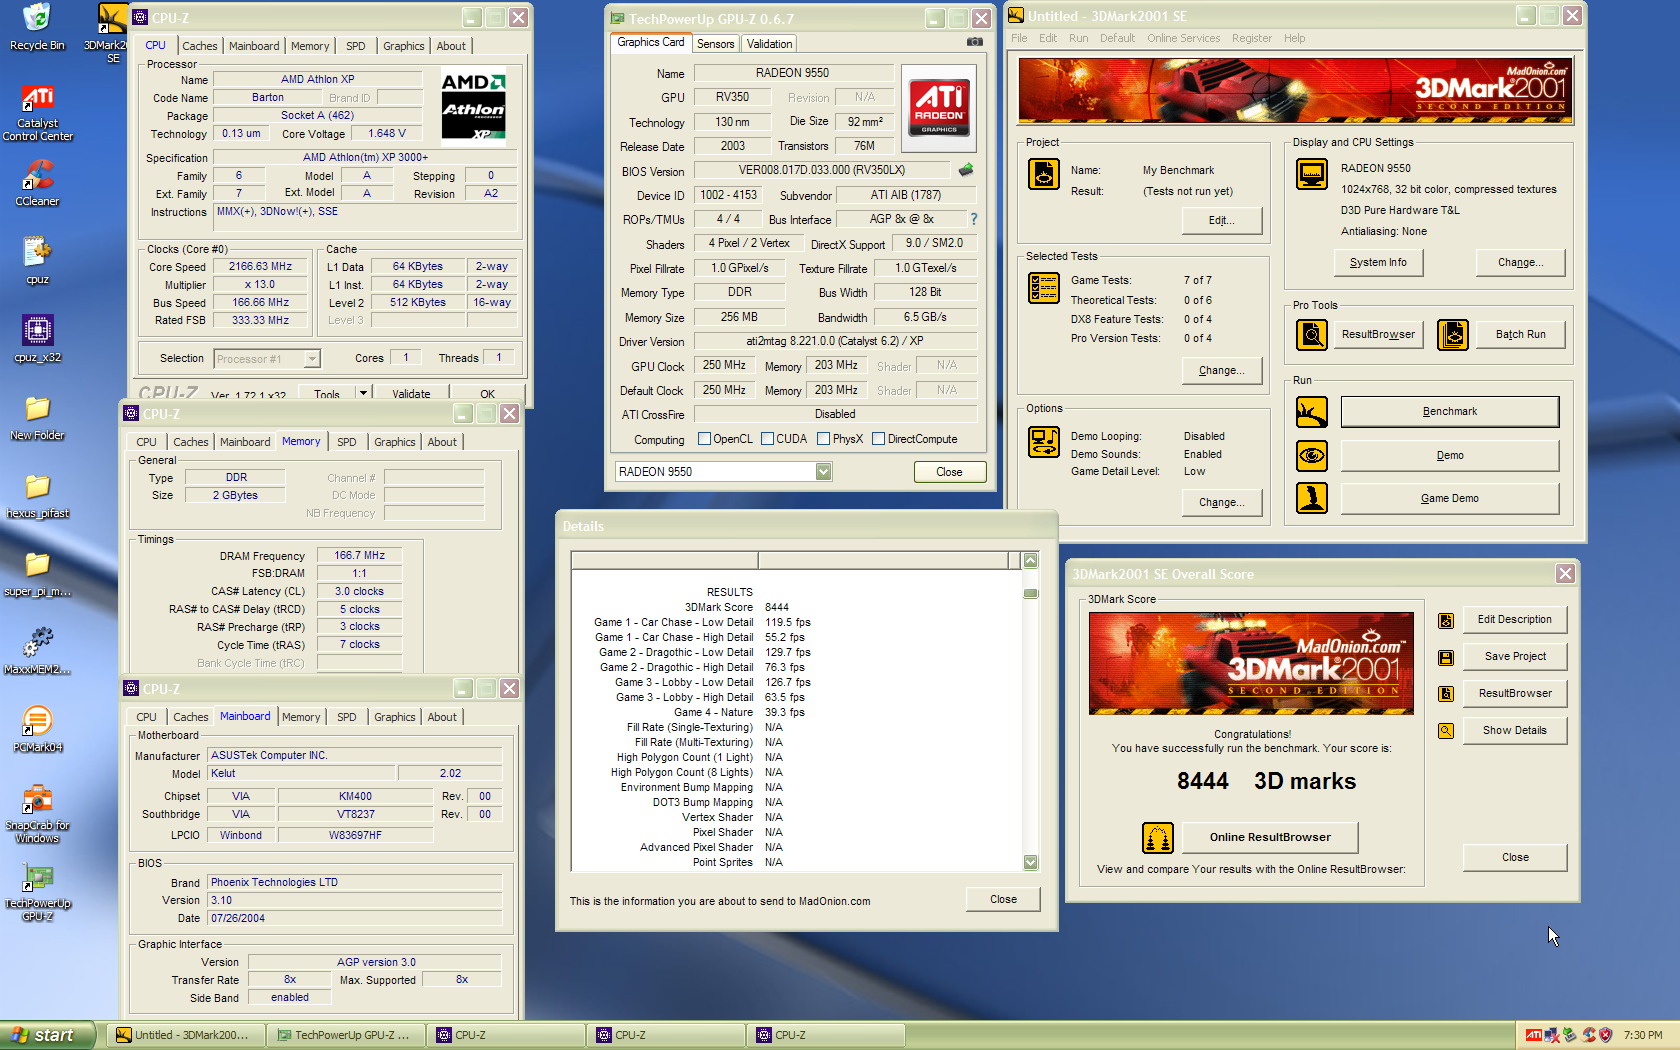
Task: Open the Processor #1 selection dropdown
Action: pyautogui.click(x=312, y=358)
